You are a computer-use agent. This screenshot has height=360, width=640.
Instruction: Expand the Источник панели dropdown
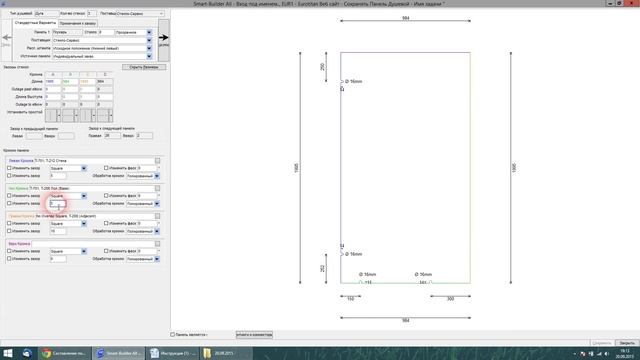click(x=149, y=56)
